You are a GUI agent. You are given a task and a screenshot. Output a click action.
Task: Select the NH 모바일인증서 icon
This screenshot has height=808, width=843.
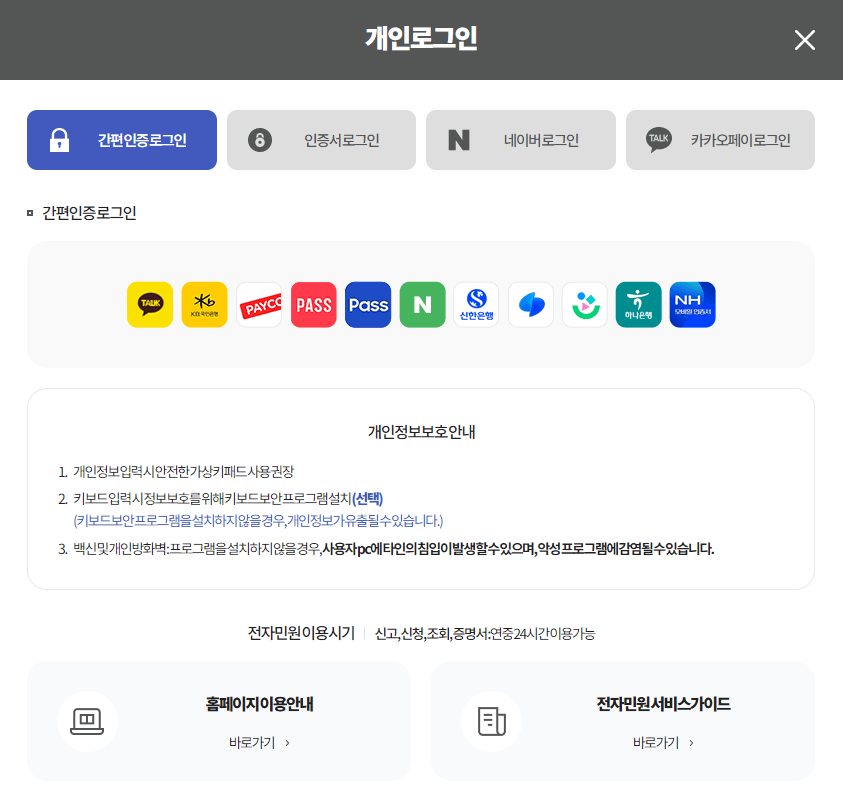(693, 304)
